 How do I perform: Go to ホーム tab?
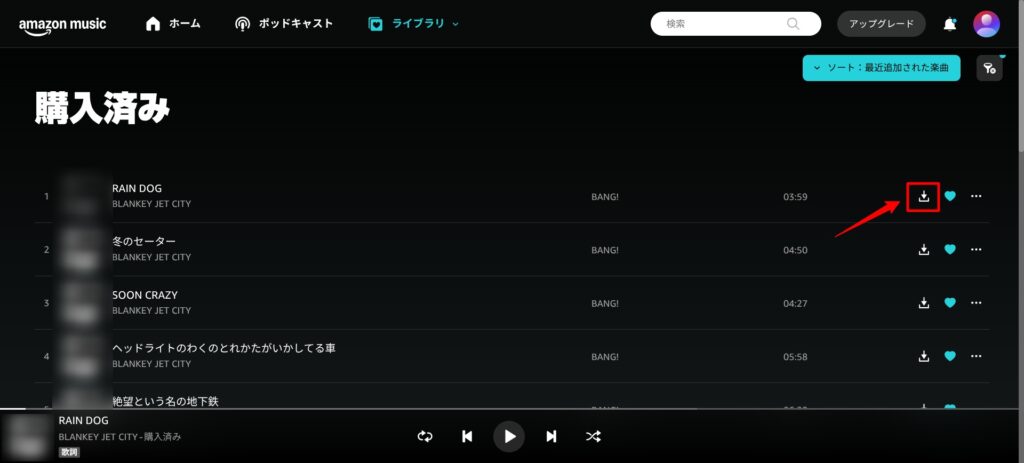(x=173, y=23)
